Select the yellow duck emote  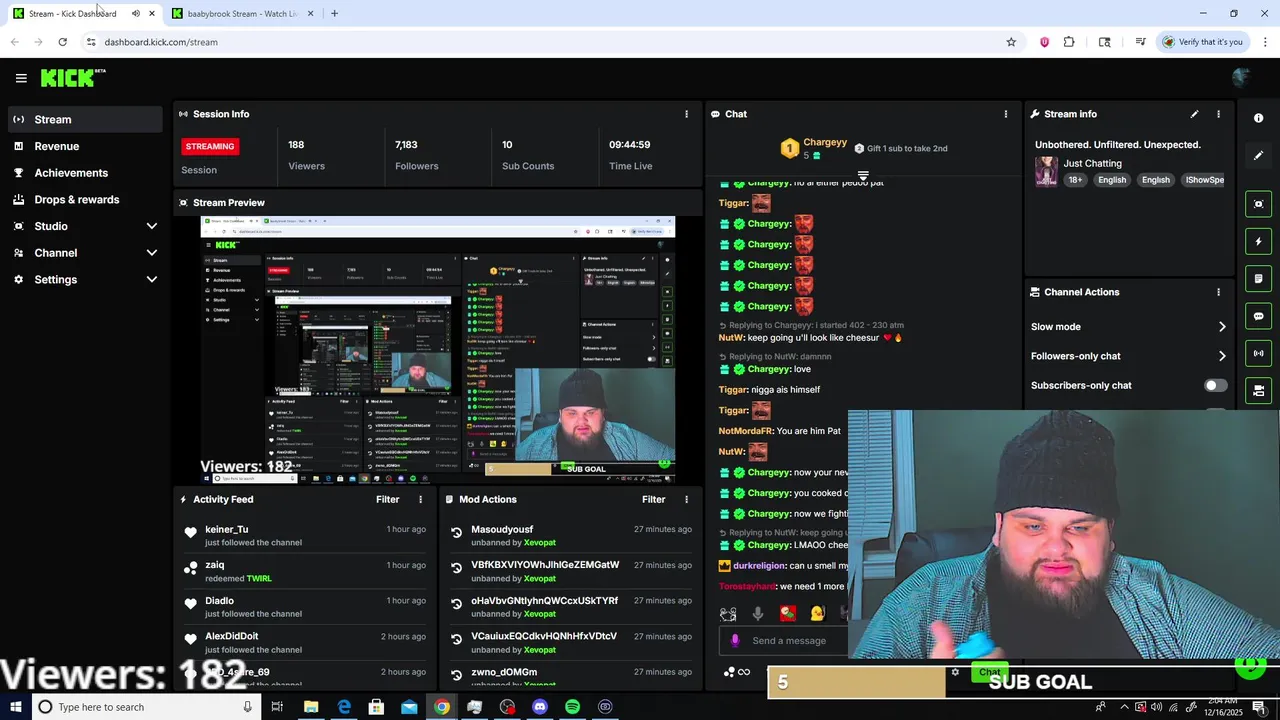[817, 614]
